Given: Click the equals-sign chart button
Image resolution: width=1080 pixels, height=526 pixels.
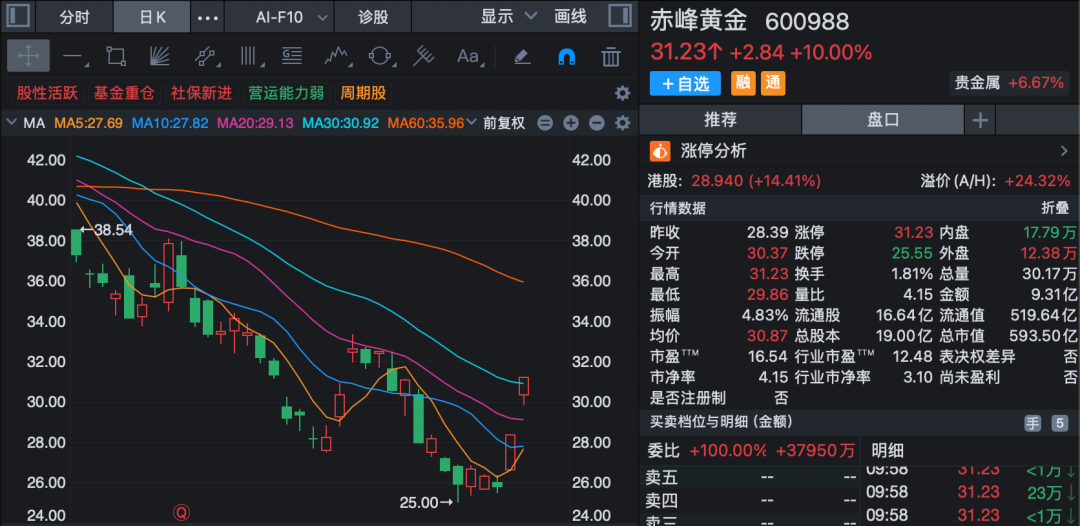Looking at the screenshot, I should [545, 123].
